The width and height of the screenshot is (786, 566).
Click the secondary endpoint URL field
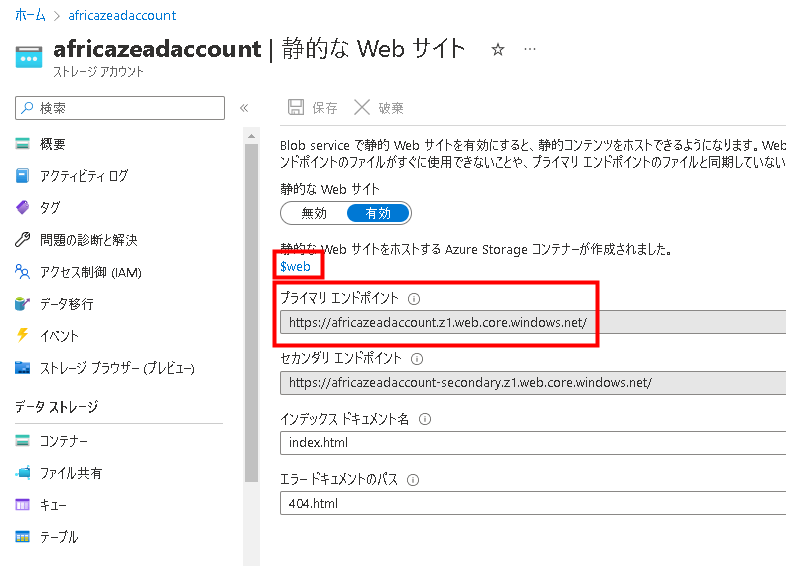tap(533, 383)
